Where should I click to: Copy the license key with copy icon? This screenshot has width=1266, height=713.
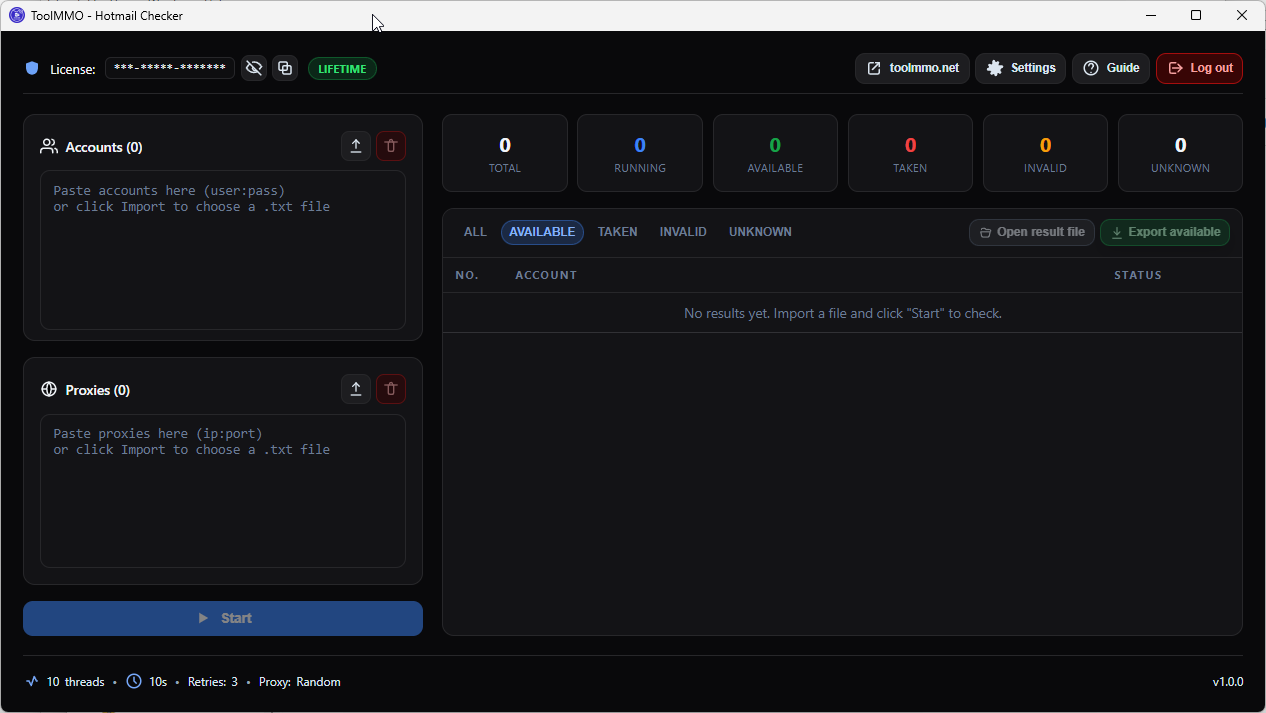click(285, 68)
